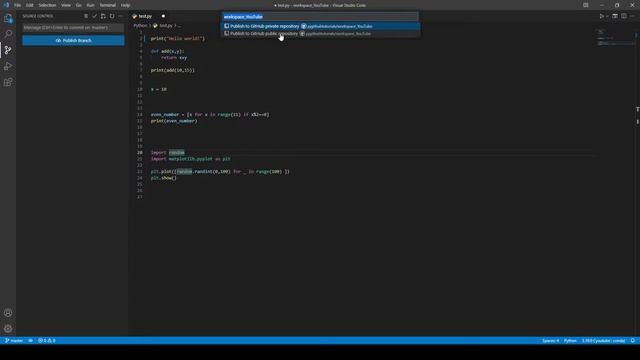Open the Run menu

91,5
